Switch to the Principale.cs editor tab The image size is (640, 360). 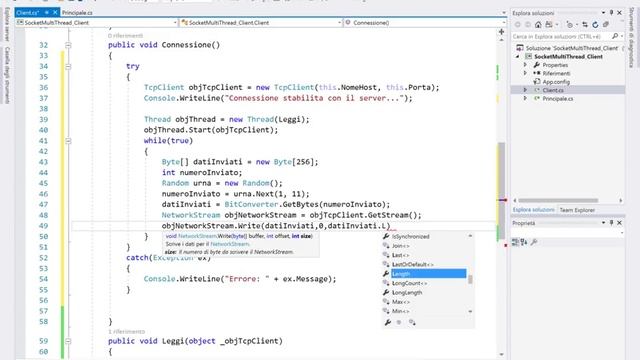(x=77, y=13)
